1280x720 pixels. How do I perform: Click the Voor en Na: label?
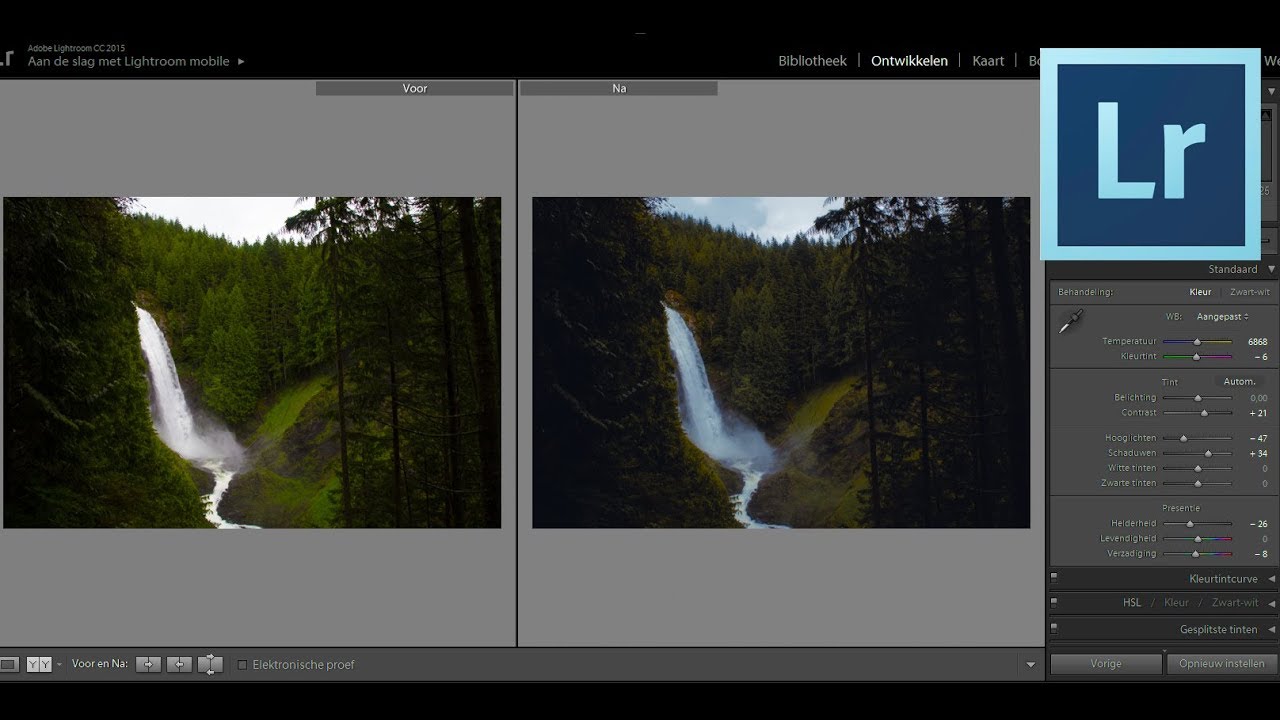(100, 664)
